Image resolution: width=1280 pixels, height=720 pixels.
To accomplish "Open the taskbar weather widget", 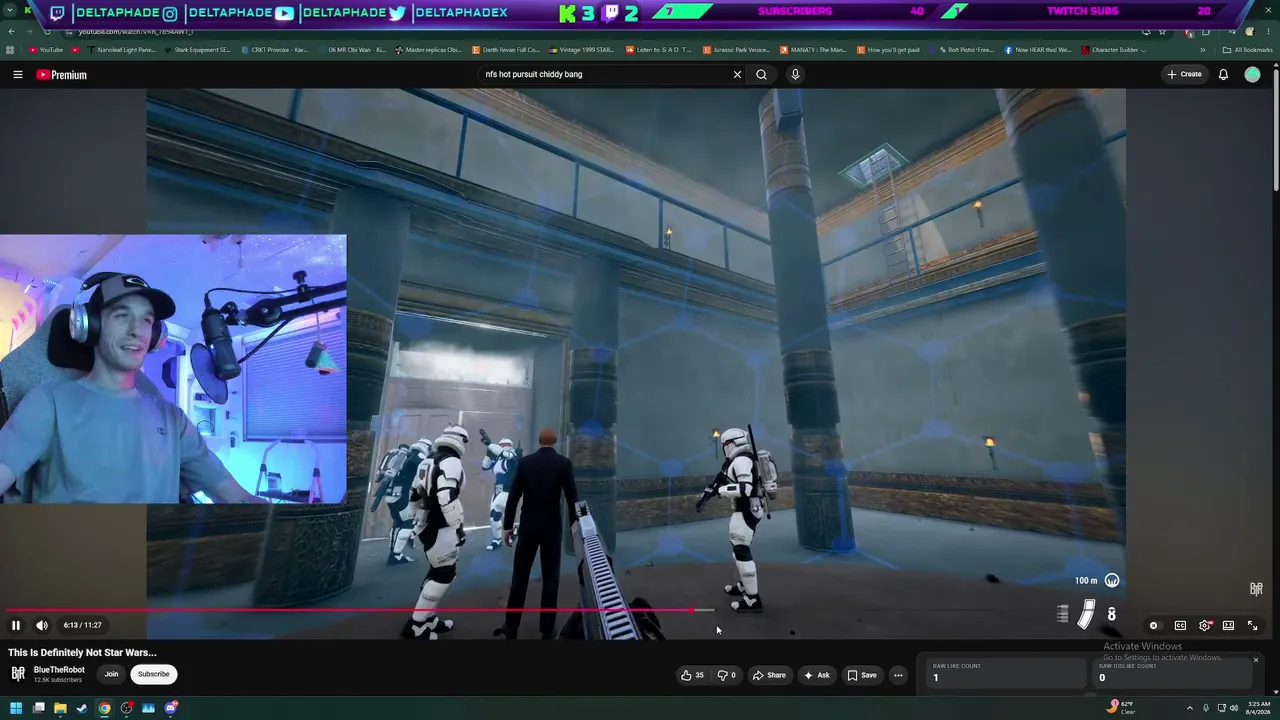I will click(1121, 708).
